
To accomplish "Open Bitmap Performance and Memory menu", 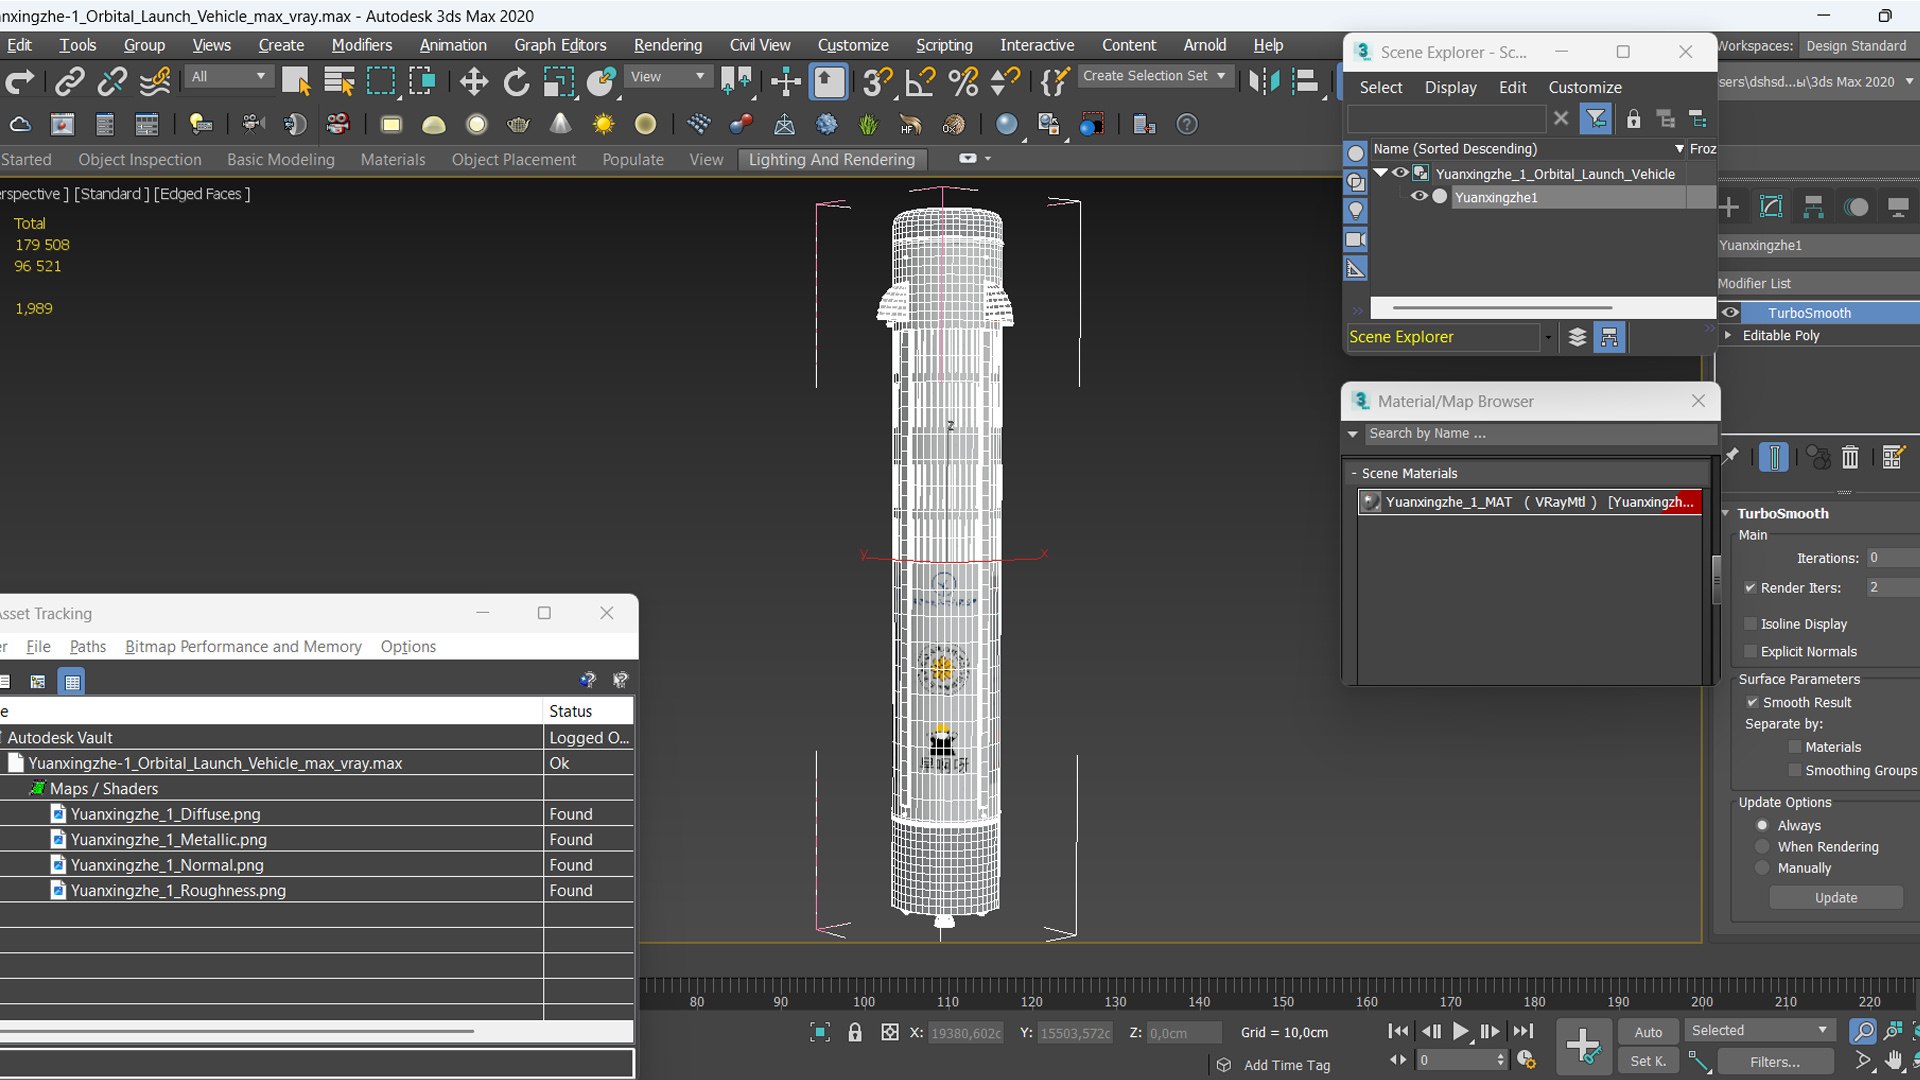I will tap(243, 646).
